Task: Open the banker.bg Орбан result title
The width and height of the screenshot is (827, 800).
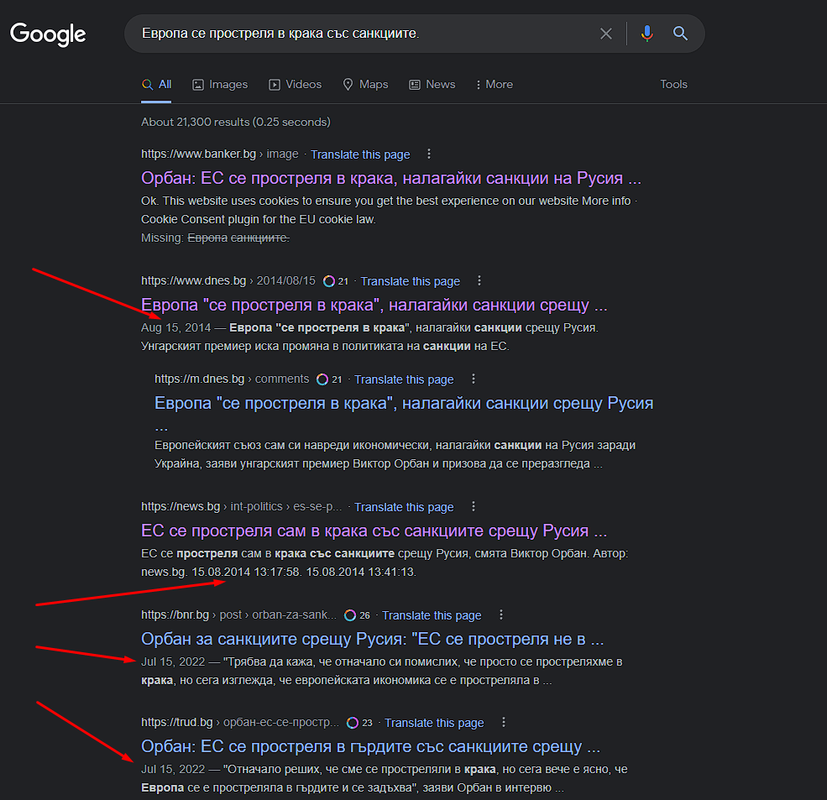Action: point(391,178)
